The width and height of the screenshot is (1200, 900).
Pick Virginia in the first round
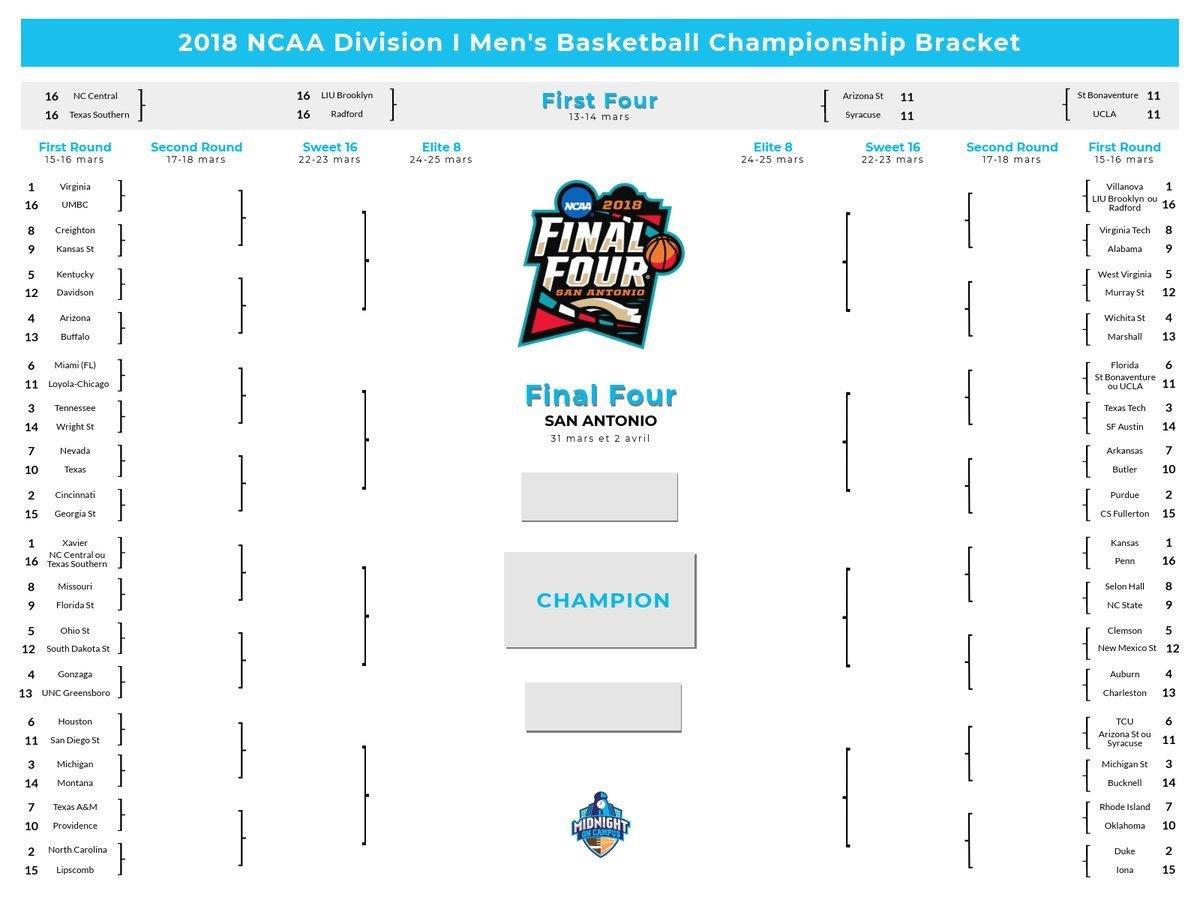pos(75,187)
